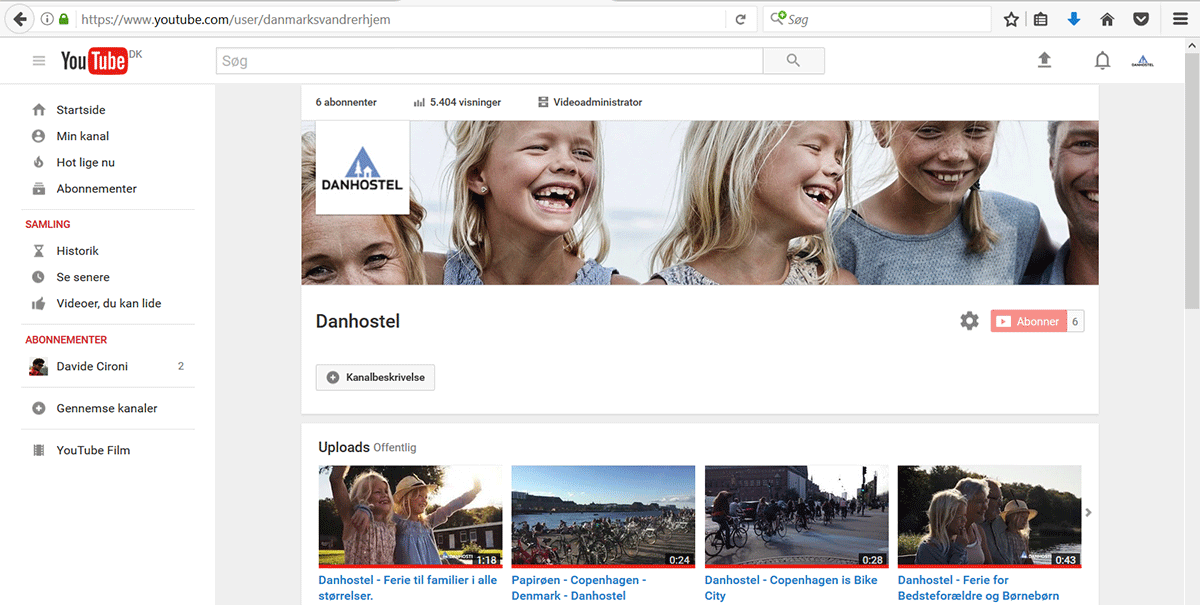Screen dimensions: 1200x605
Task: Click the ABONNEMENTER section heading
Action: click(66, 340)
